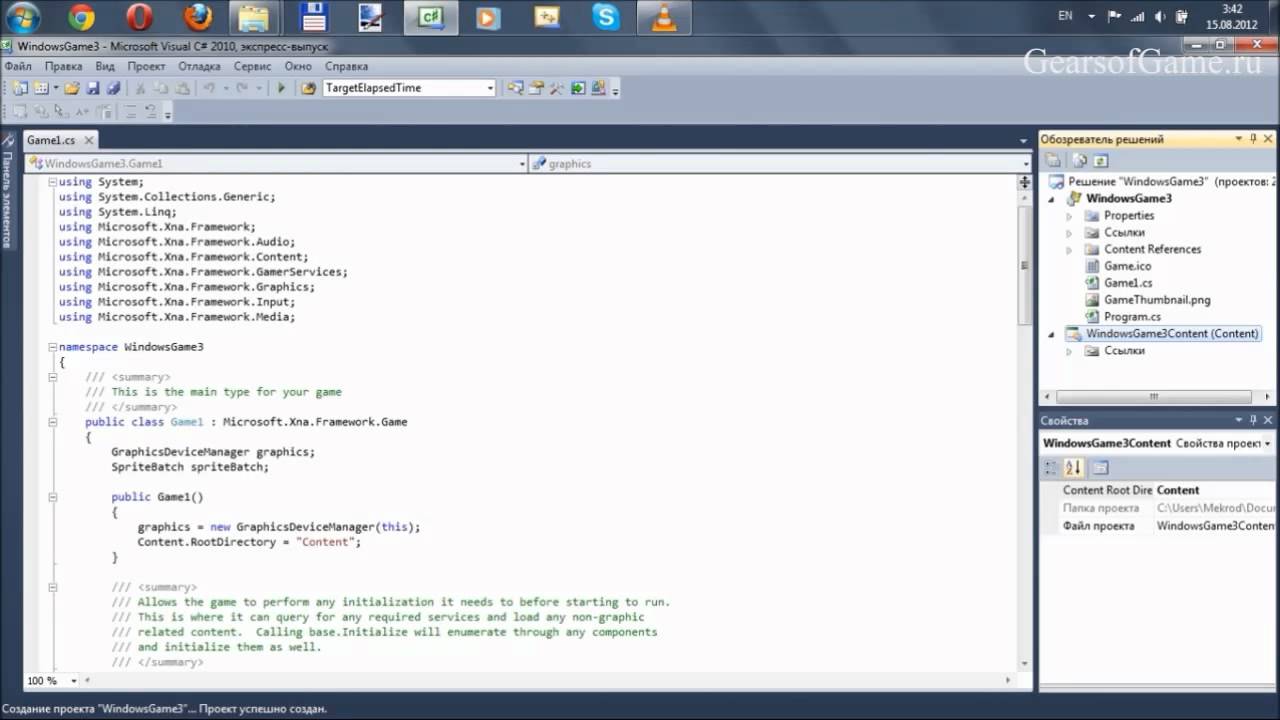Click Properties icon in Solution Explorer toolbar
This screenshot has width=1280, height=720.
pos(1053,160)
